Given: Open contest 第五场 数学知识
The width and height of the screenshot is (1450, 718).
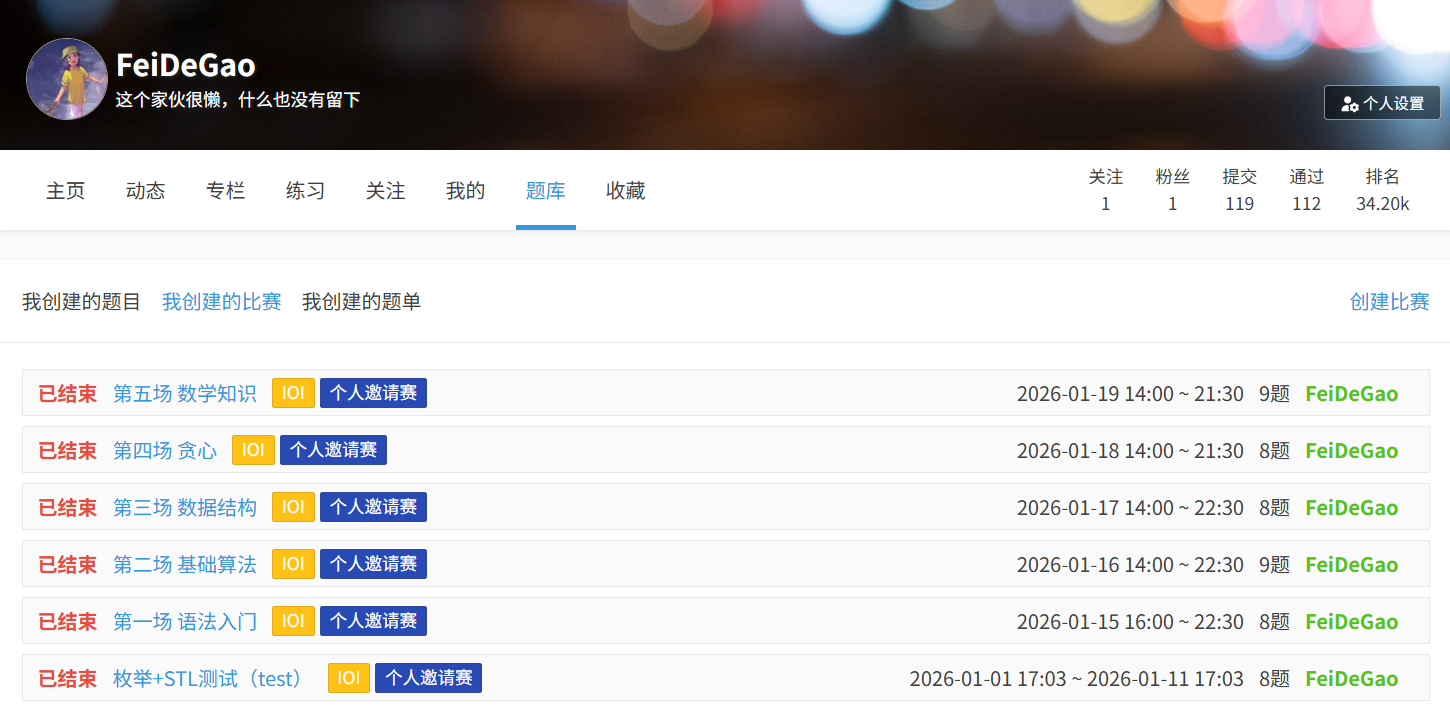Looking at the screenshot, I should tap(185, 394).
